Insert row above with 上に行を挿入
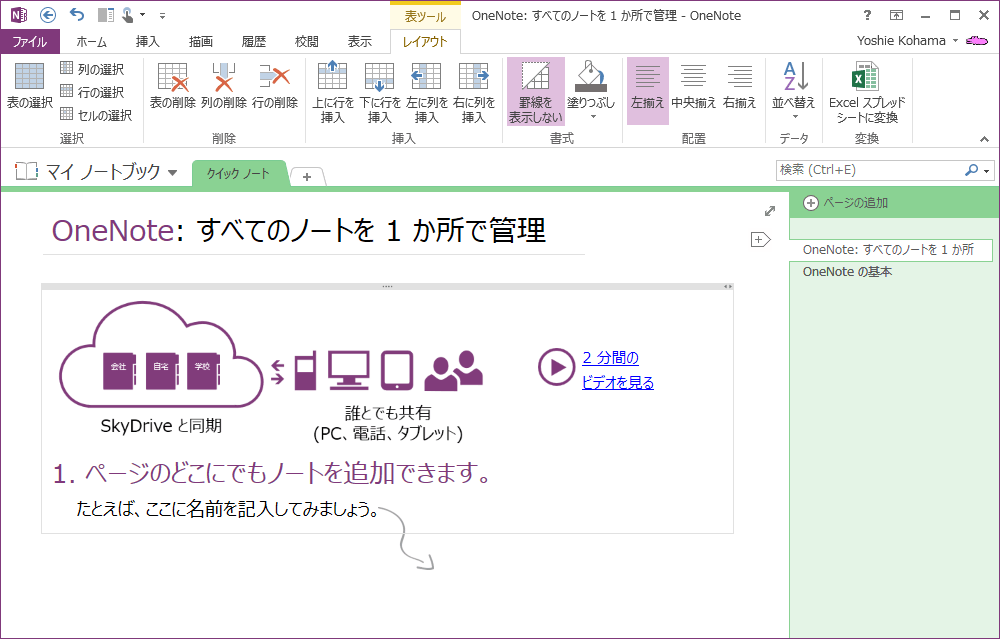Screen dimensions: 1000x639 coord(332,92)
